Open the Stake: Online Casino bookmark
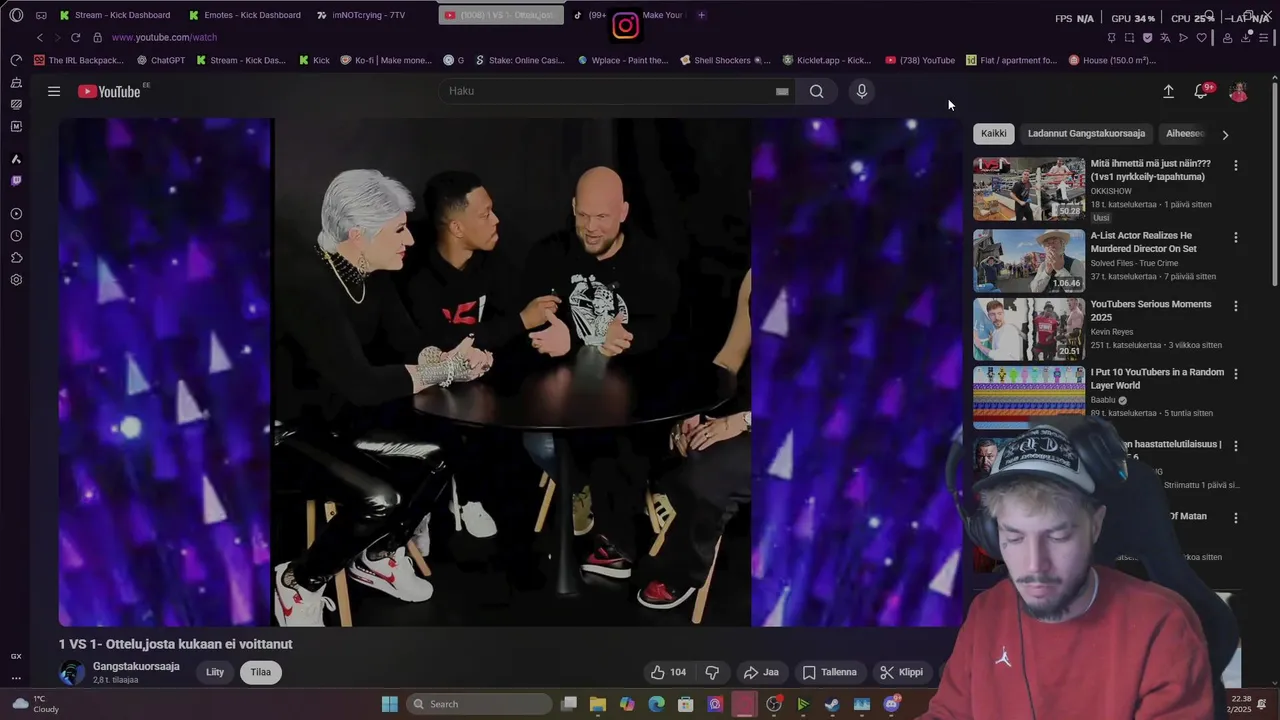 pos(519,60)
